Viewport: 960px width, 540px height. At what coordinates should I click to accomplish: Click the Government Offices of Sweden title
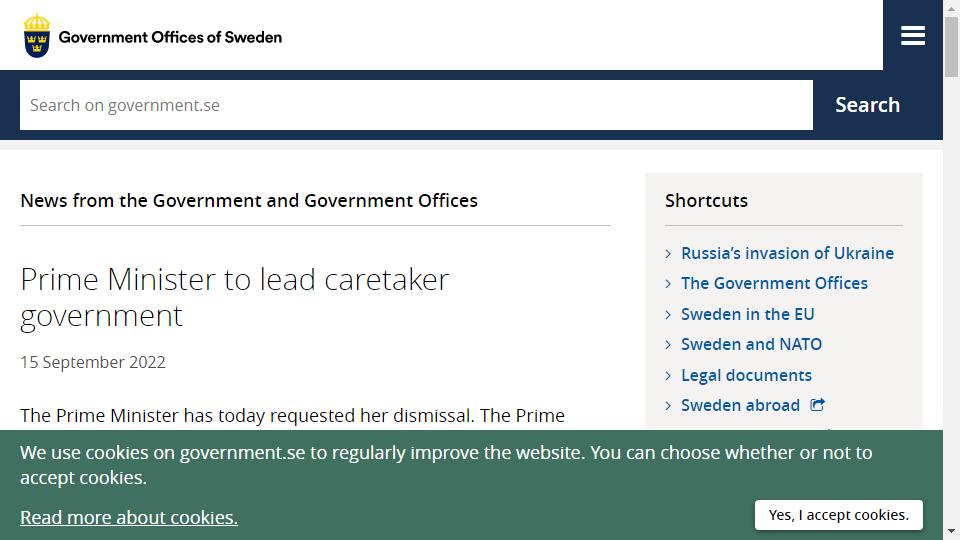pos(170,37)
